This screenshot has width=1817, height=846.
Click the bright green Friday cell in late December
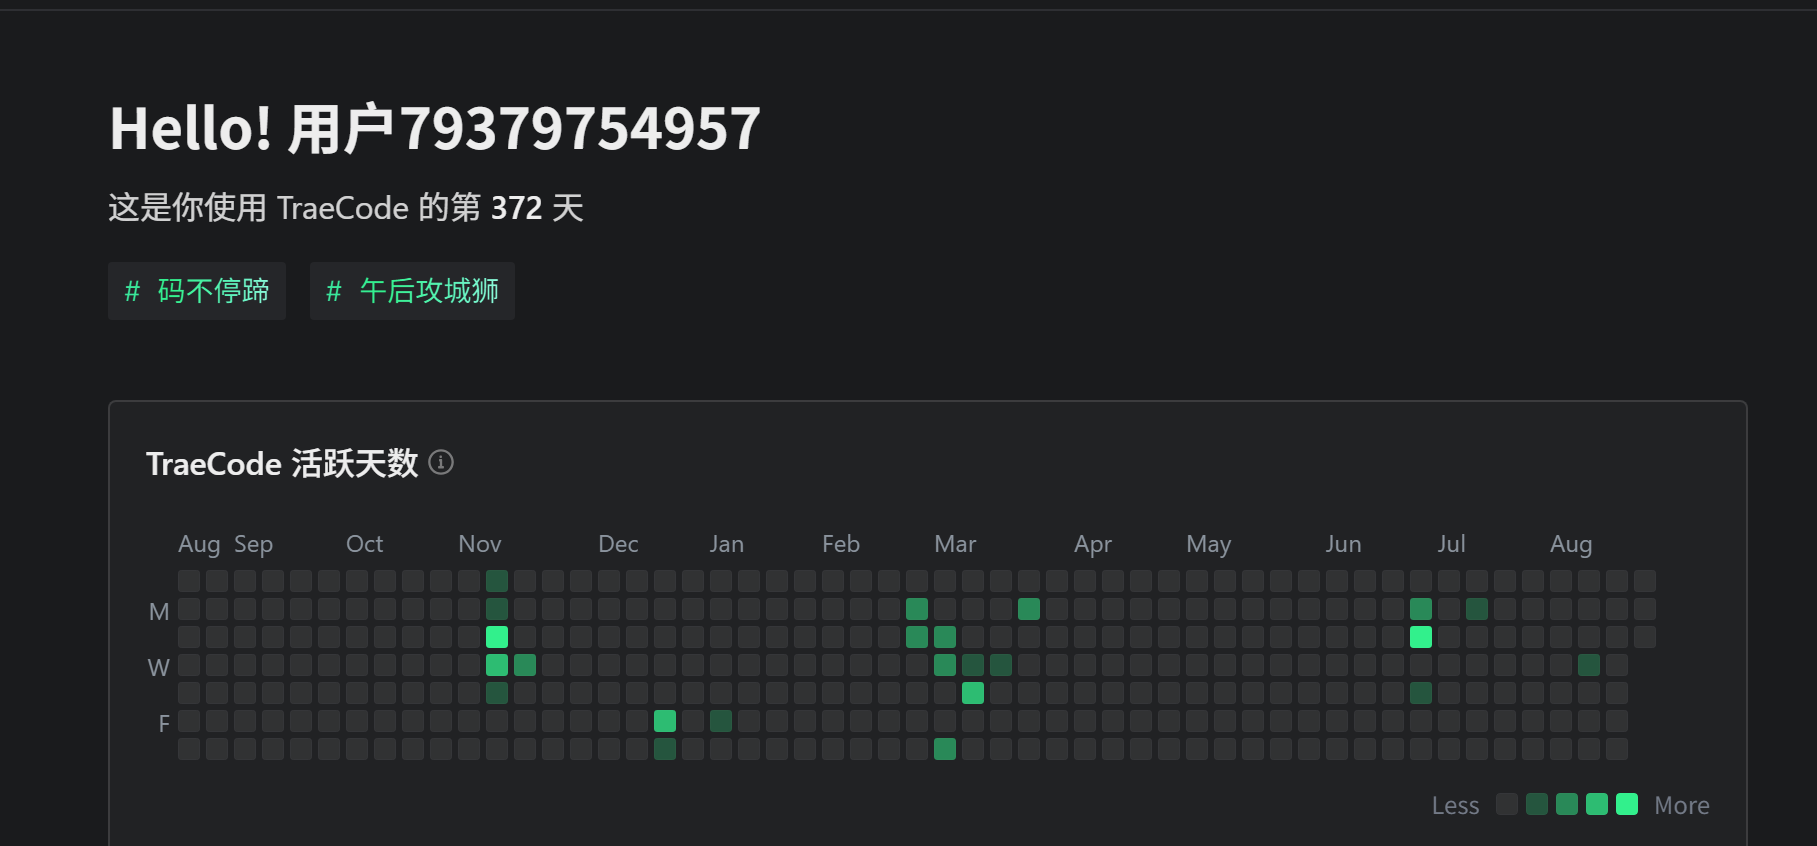(665, 721)
